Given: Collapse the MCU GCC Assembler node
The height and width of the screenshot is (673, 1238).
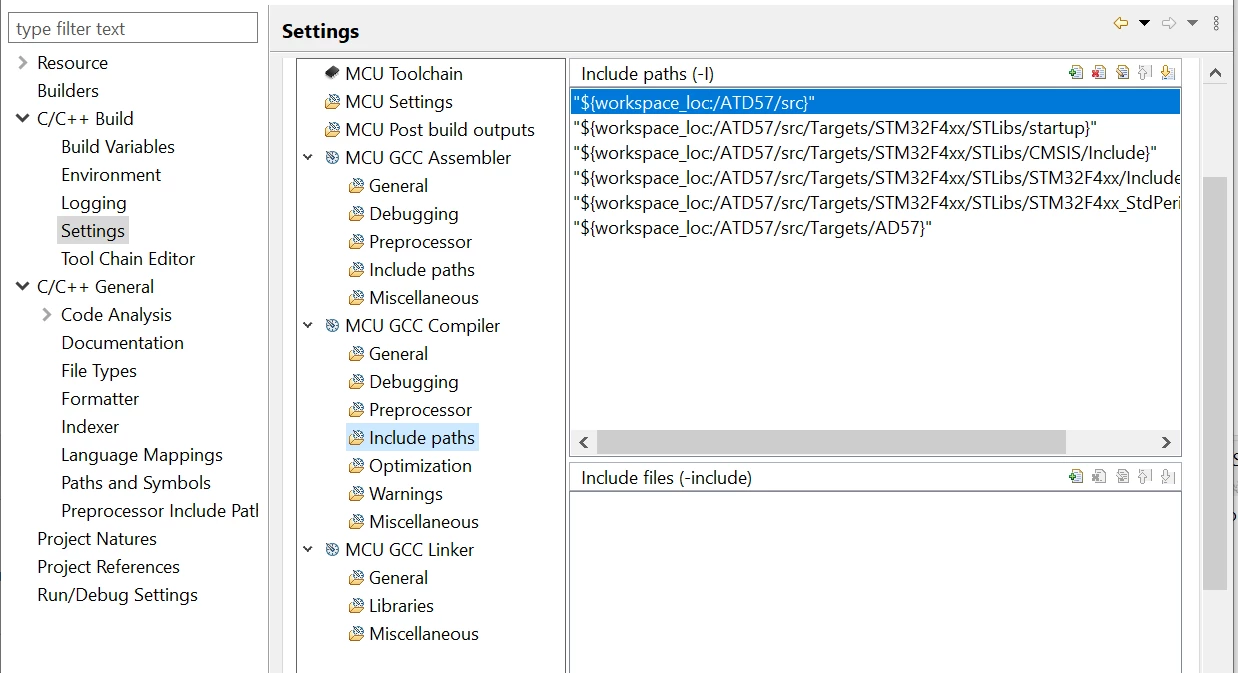Looking at the screenshot, I should point(309,157).
